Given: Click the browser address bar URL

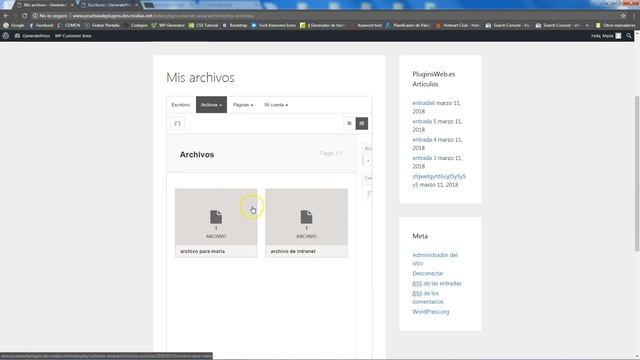Looking at the screenshot, I should [x=163, y=16].
